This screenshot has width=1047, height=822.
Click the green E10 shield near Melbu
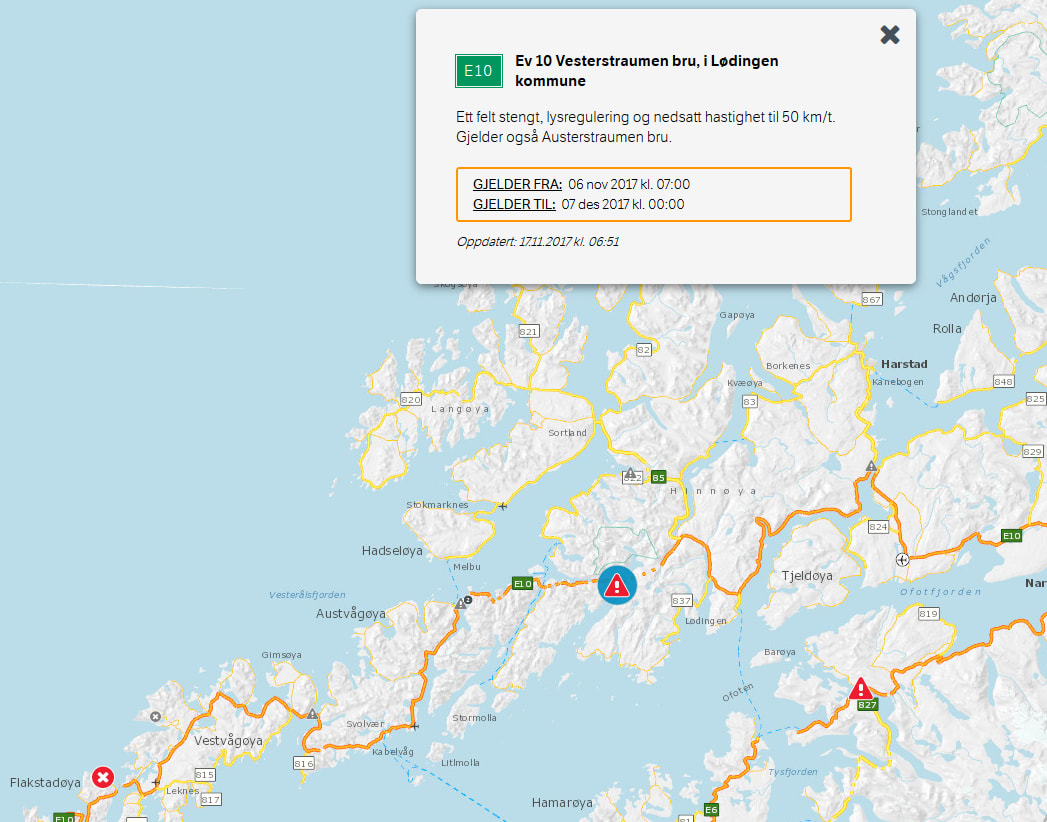coord(522,583)
